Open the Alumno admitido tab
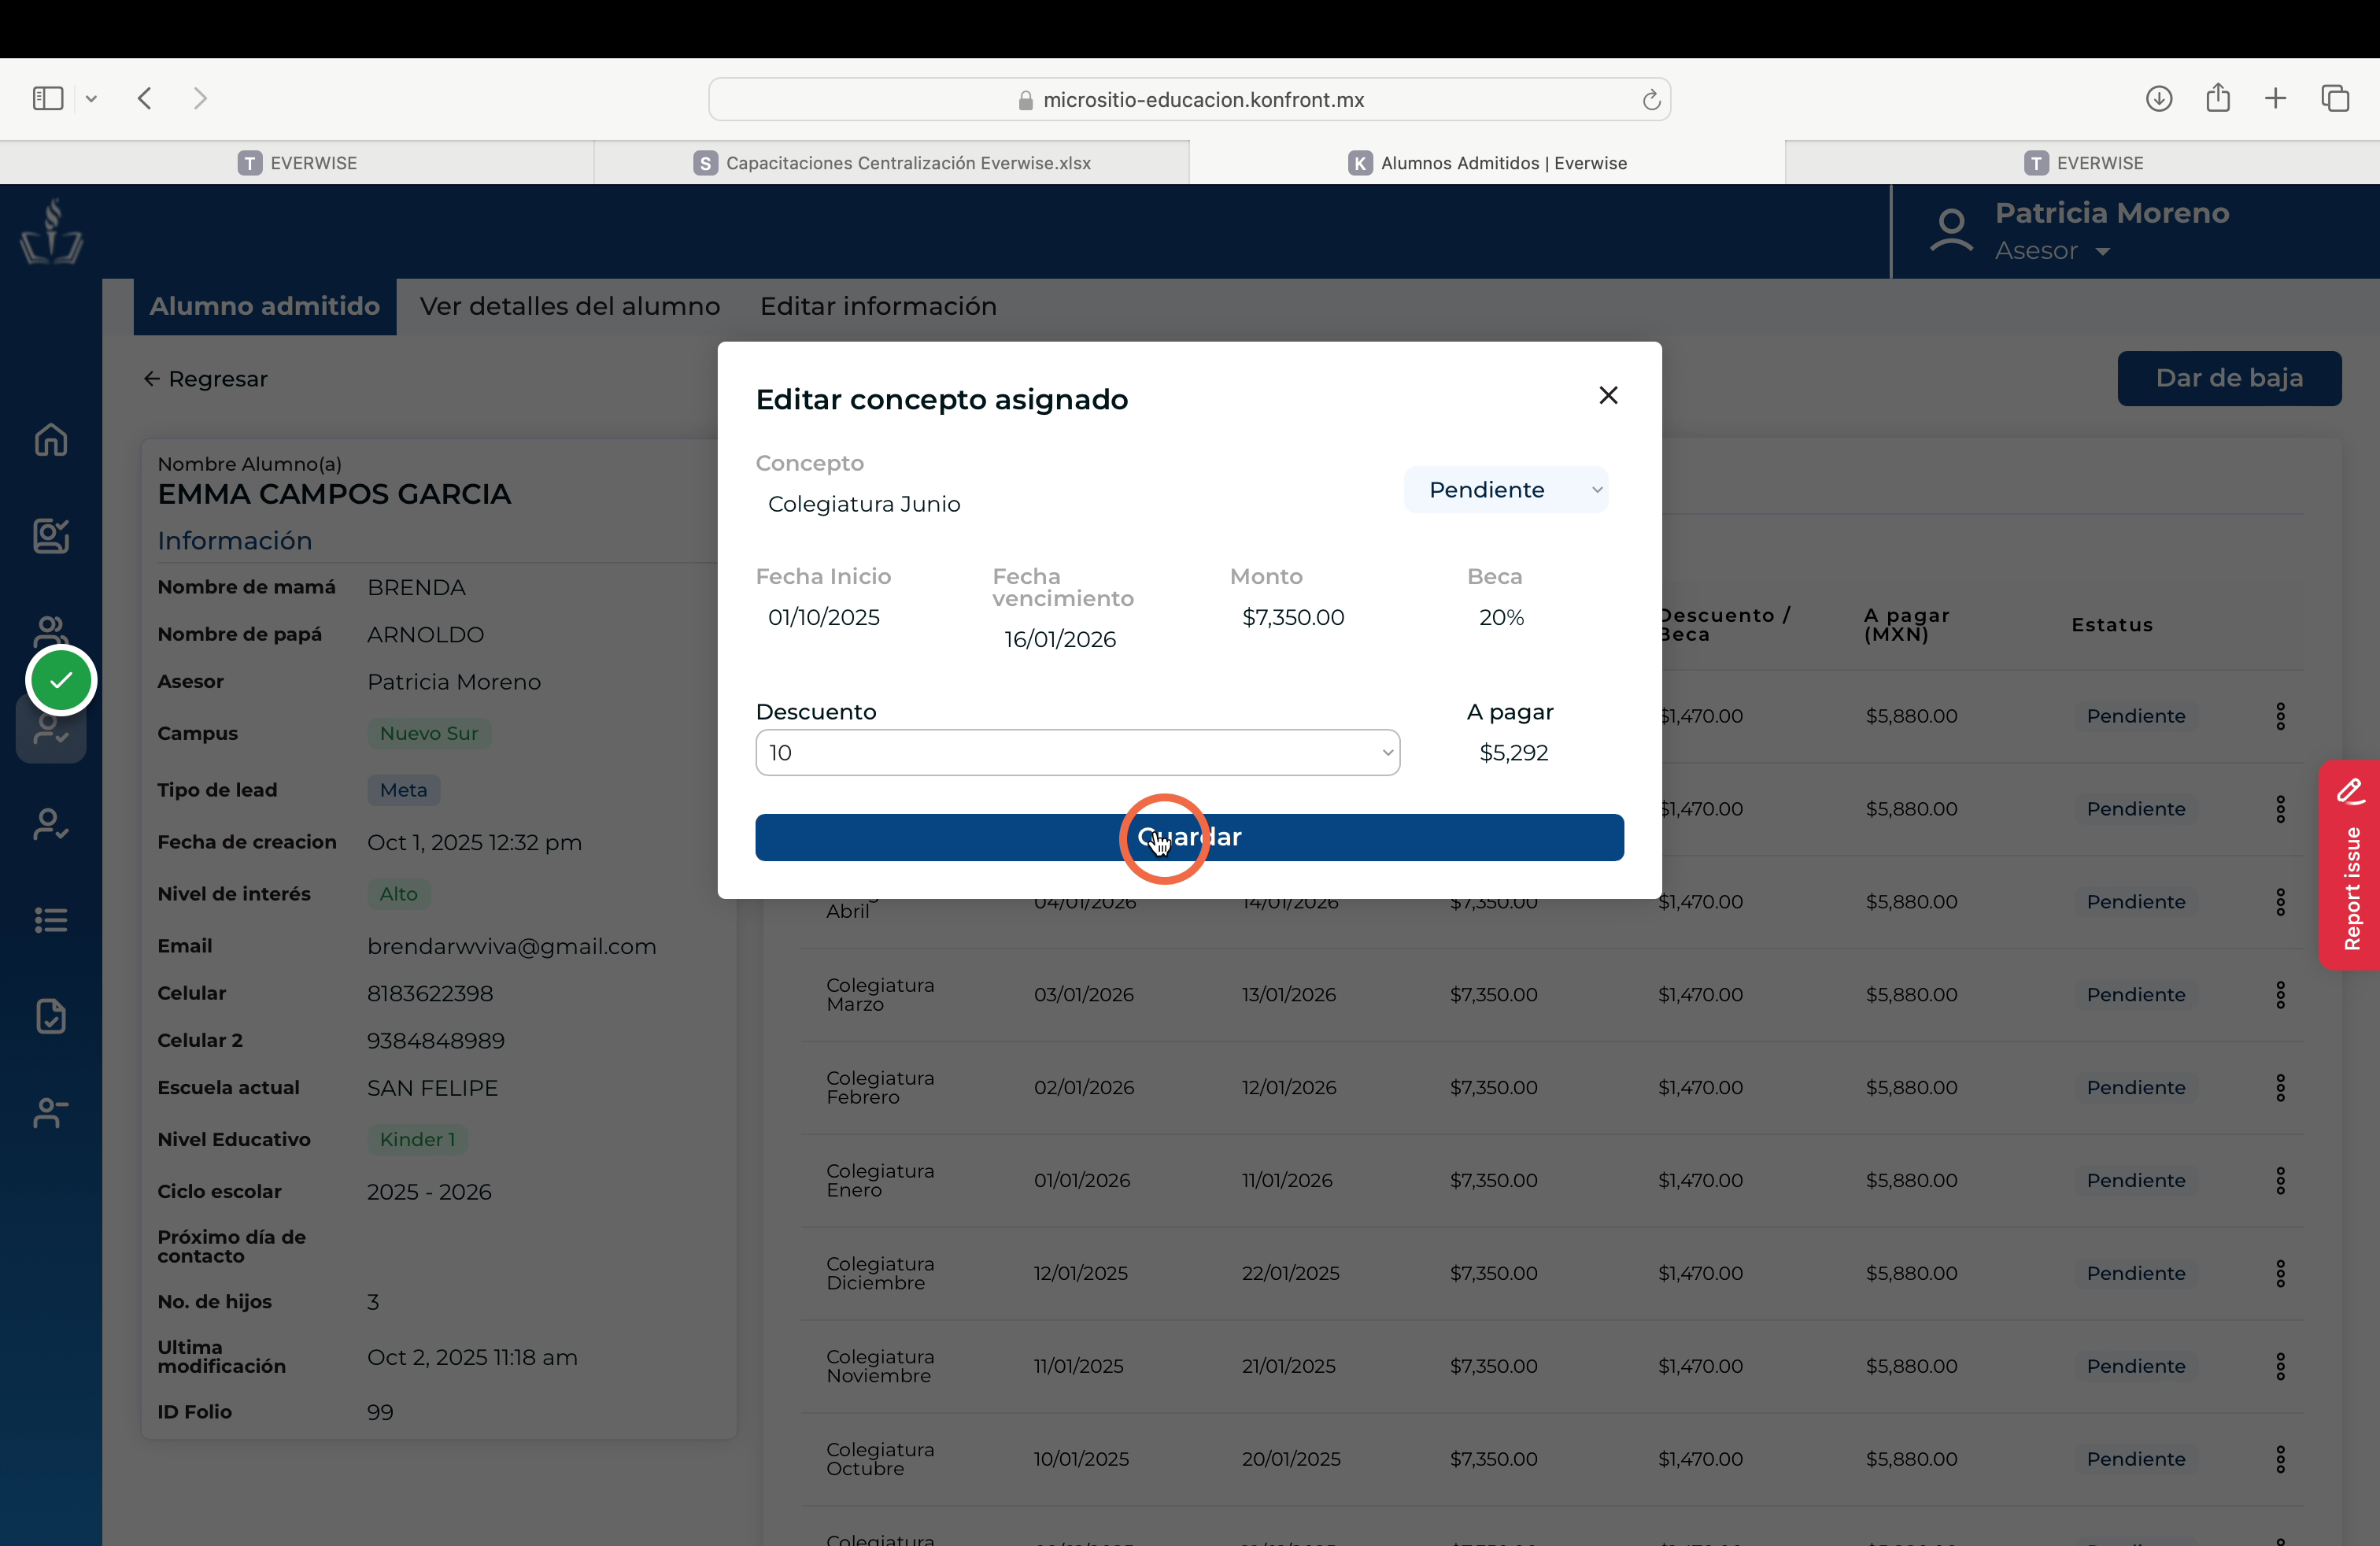Screen dimensions: 2380x1546 265,306
